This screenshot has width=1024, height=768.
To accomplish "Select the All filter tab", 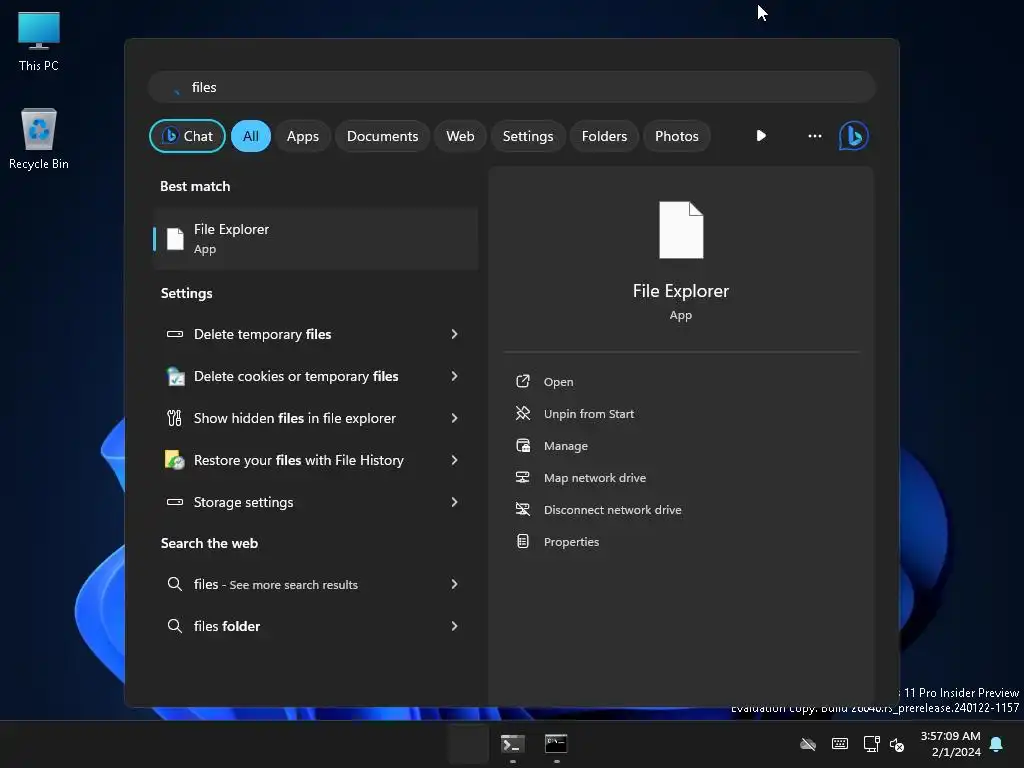I will tap(251, 136).
